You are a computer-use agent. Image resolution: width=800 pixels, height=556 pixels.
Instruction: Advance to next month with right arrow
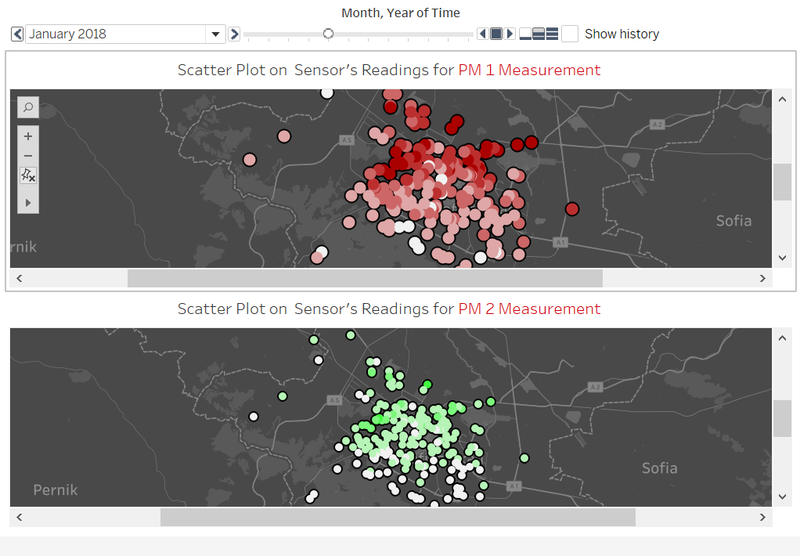pos(234,34)
